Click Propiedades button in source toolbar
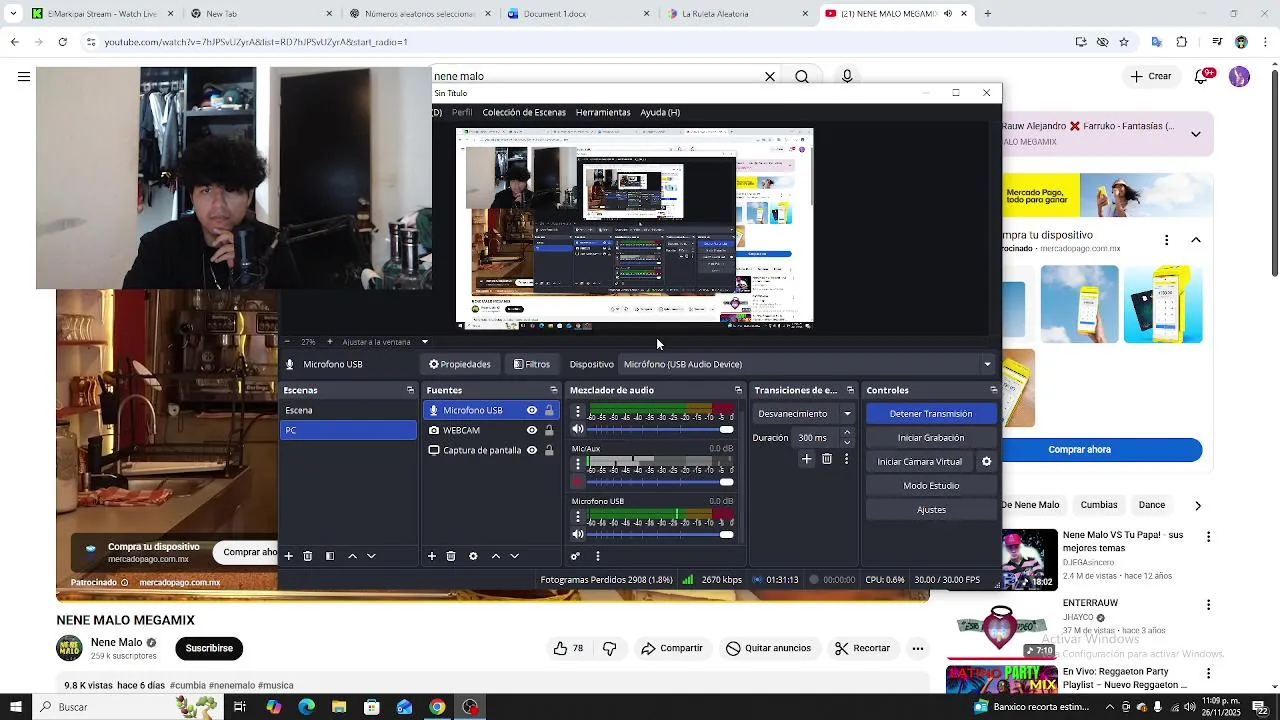The width and height of the screenshot is (1280, 720). point(459,364)
